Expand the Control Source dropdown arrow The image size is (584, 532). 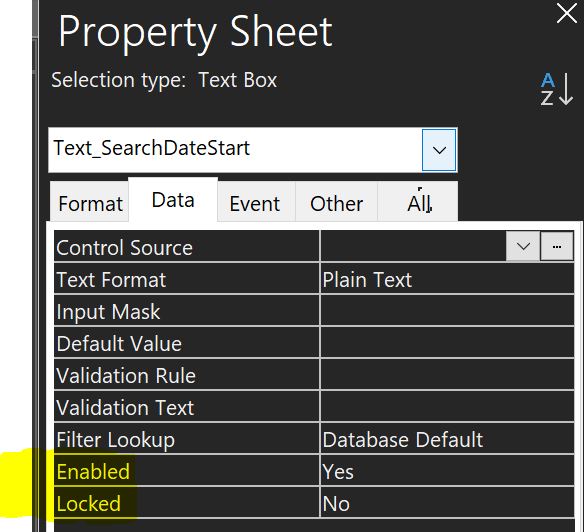tap(523, 246)
